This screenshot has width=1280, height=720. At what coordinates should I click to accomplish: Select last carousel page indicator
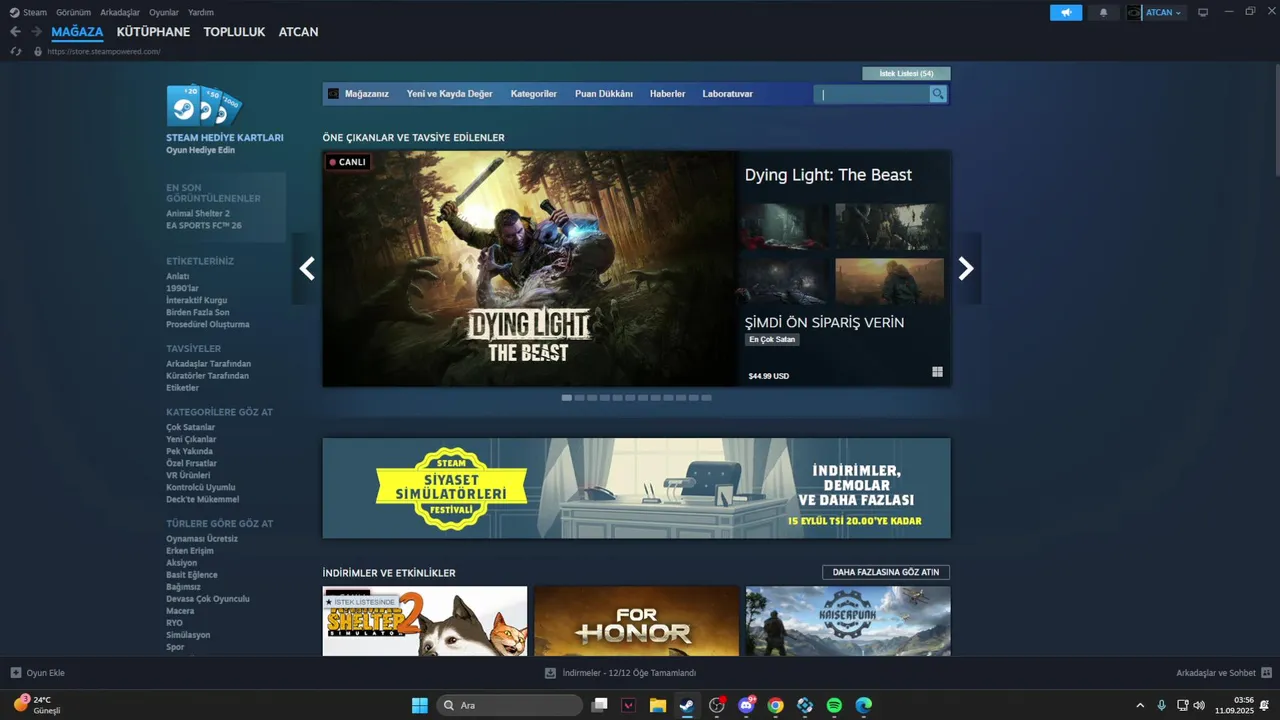(x=706, y=398)
